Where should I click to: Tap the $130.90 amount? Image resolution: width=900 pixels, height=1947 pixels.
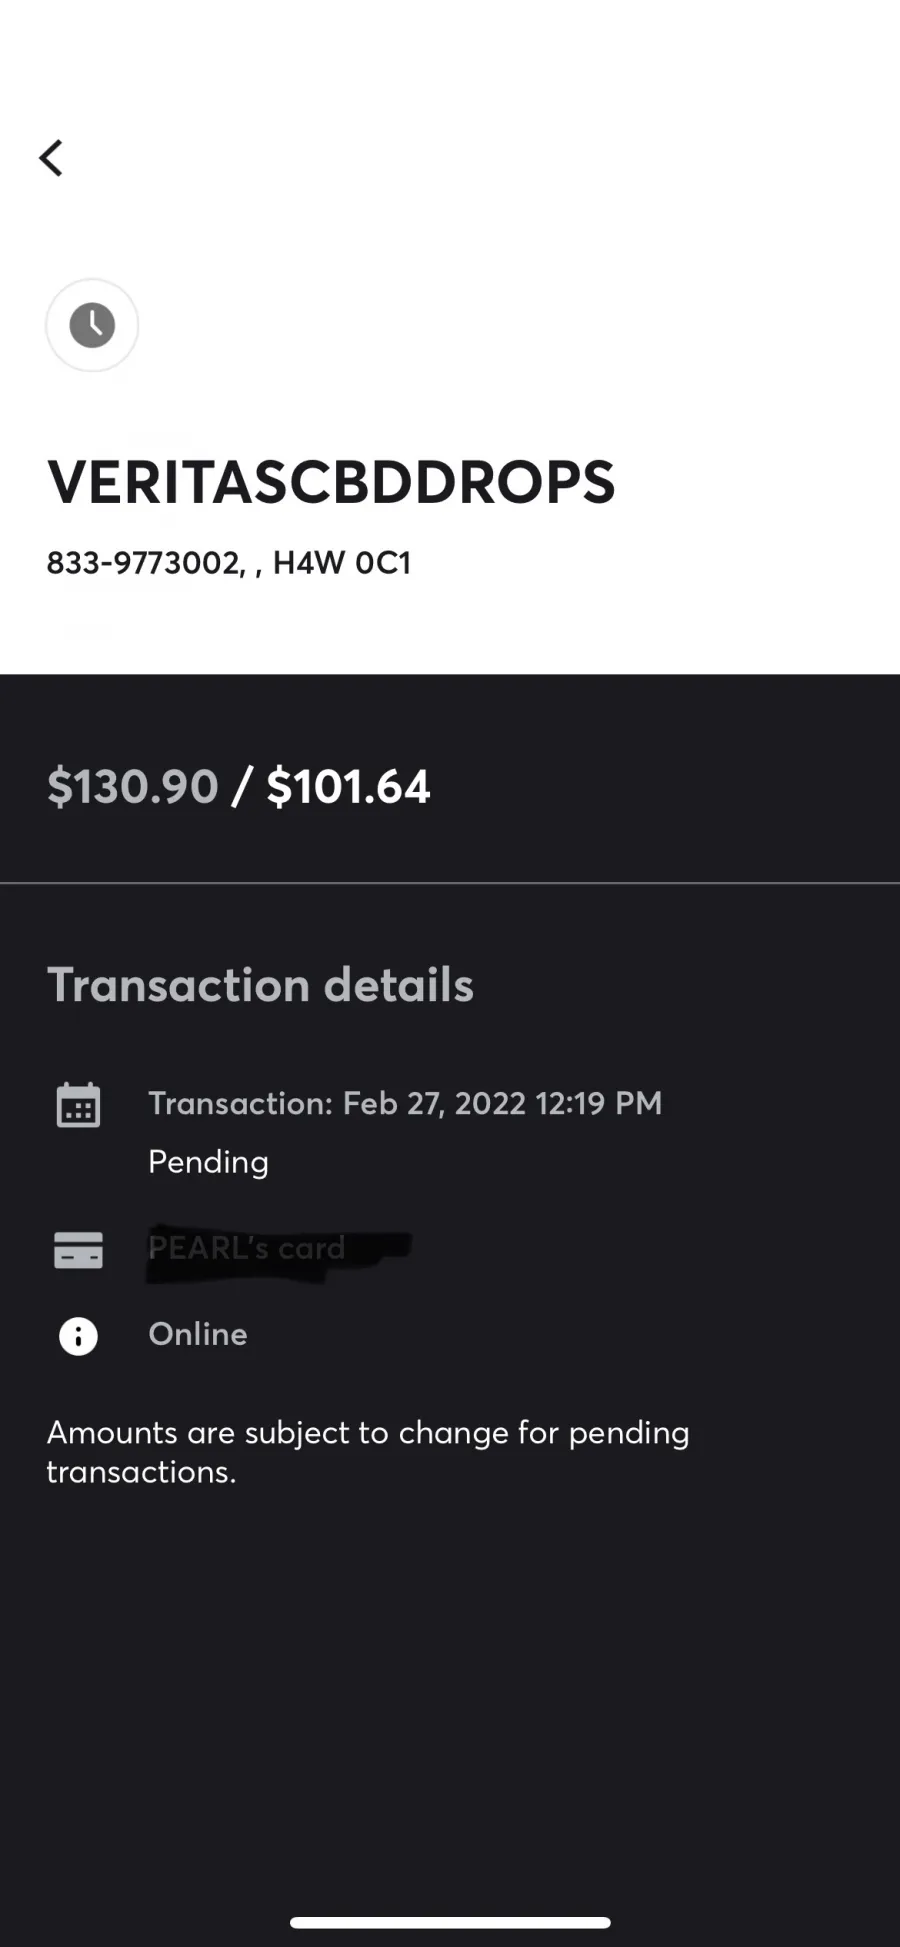click(133, 787)
